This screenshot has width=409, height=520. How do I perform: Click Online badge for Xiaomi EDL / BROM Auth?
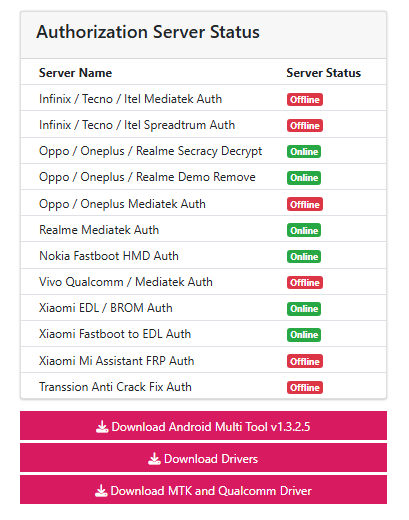(x=304, y=309)
